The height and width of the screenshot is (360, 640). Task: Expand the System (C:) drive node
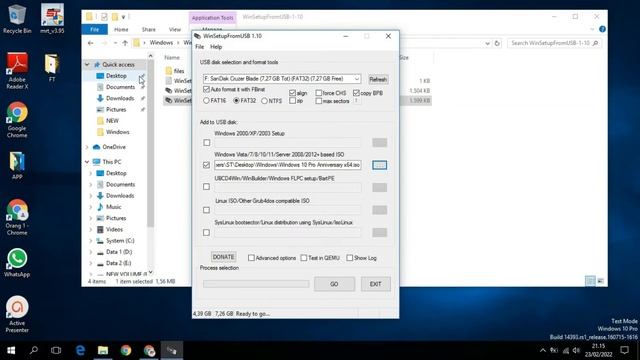91,241
